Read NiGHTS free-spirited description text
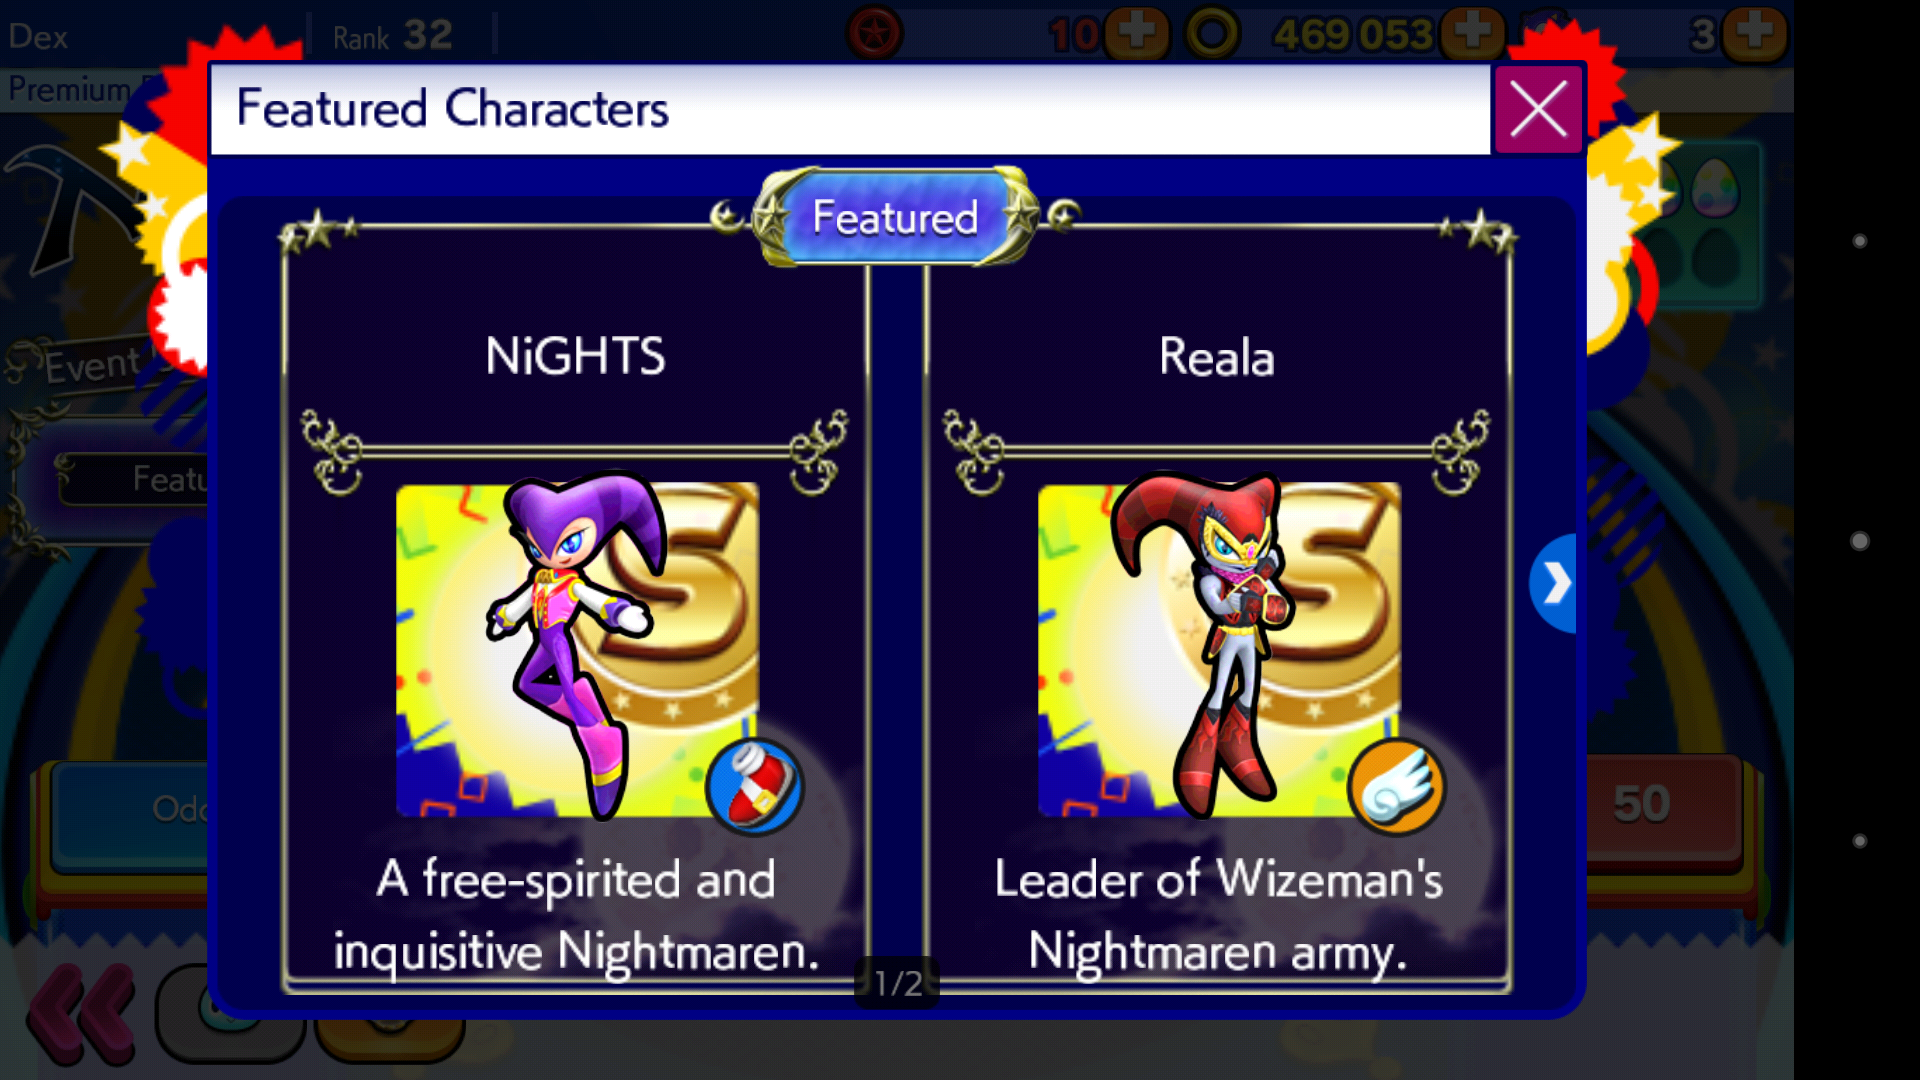The width and height of the screenshot is (1920, 1080). tap(576, 915)
